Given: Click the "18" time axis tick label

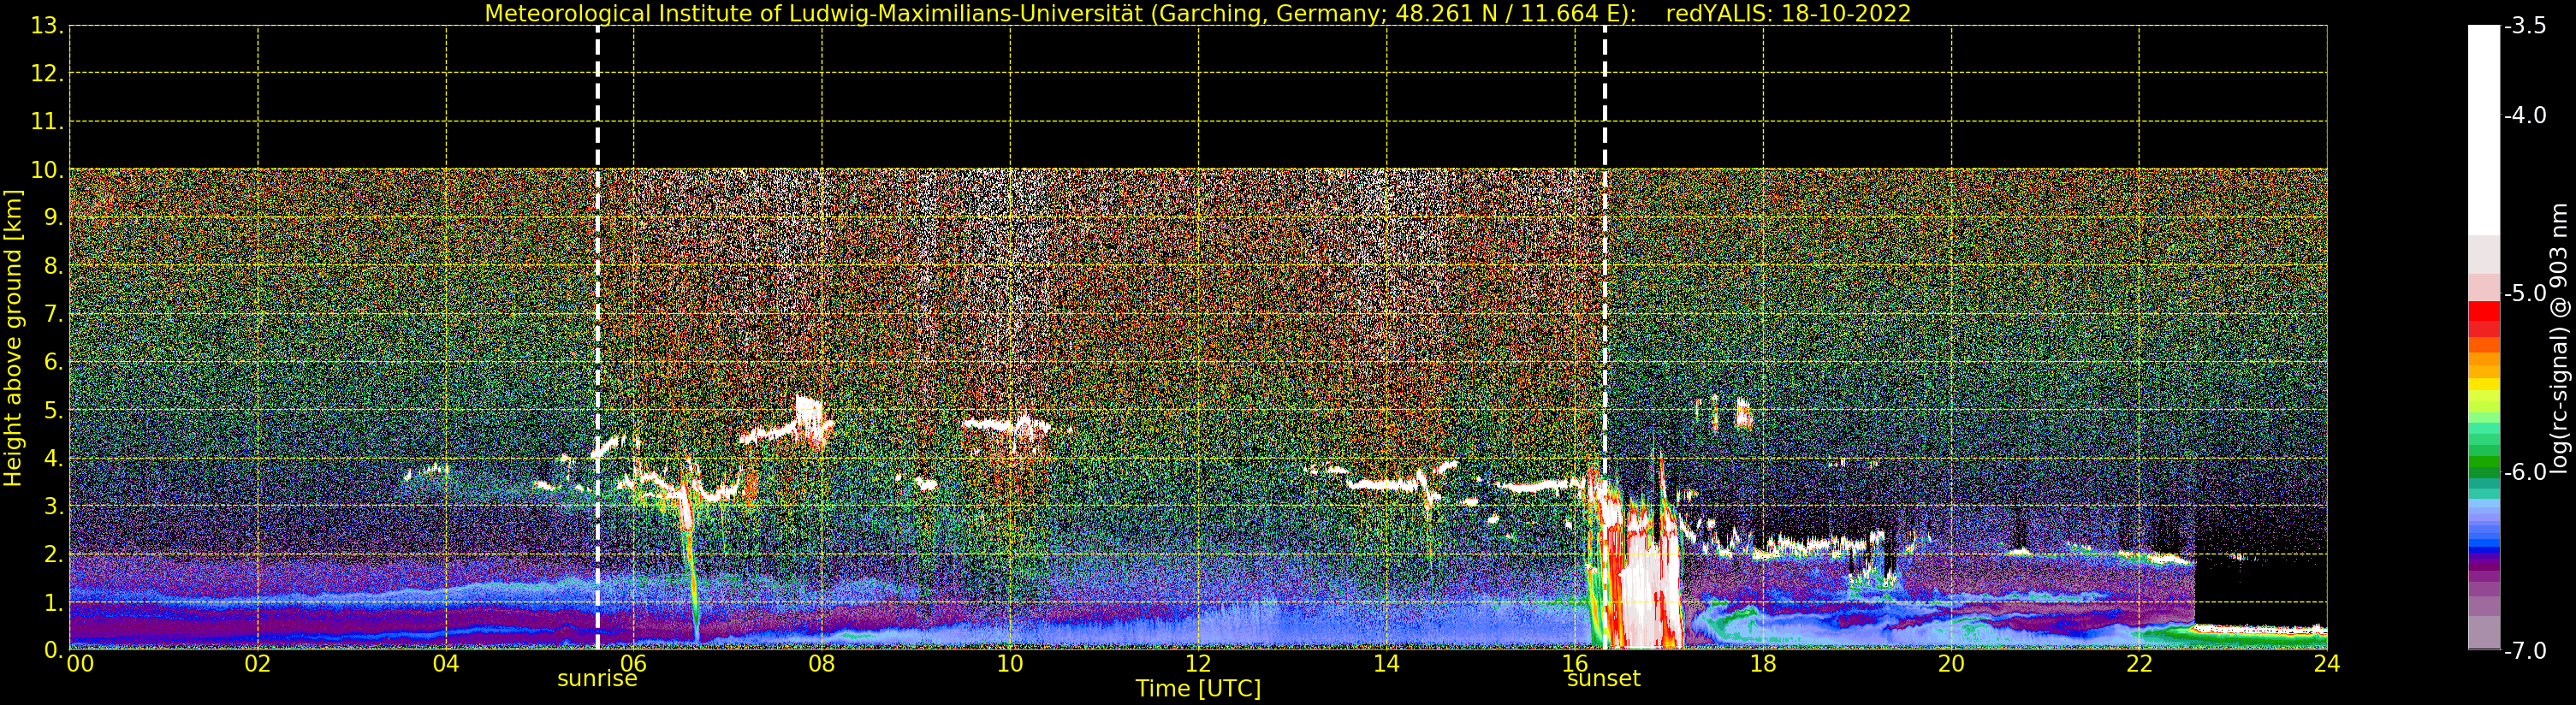Looking at the screenshot, I should pos(1763,664).
